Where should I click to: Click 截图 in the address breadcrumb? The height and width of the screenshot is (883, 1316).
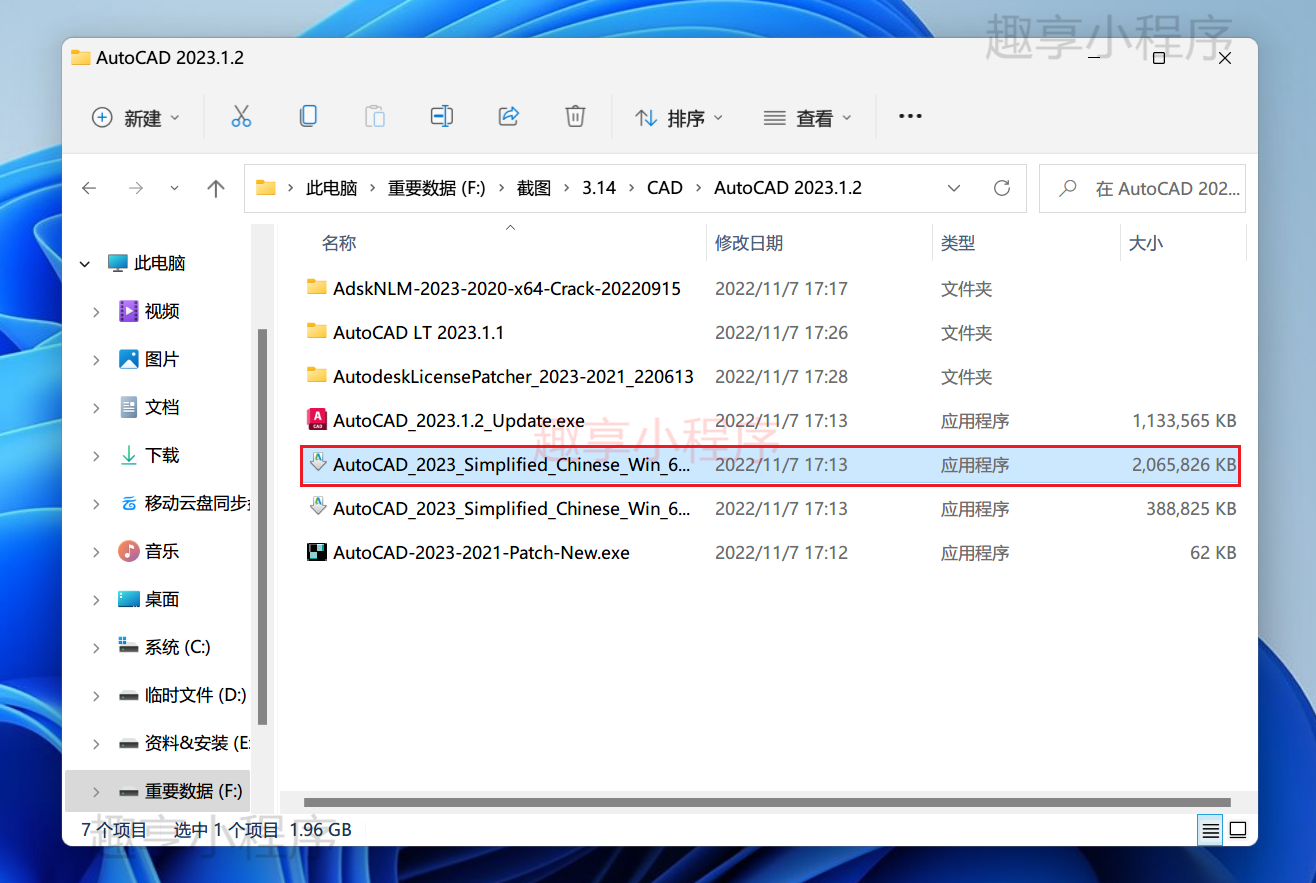point(534,188)
